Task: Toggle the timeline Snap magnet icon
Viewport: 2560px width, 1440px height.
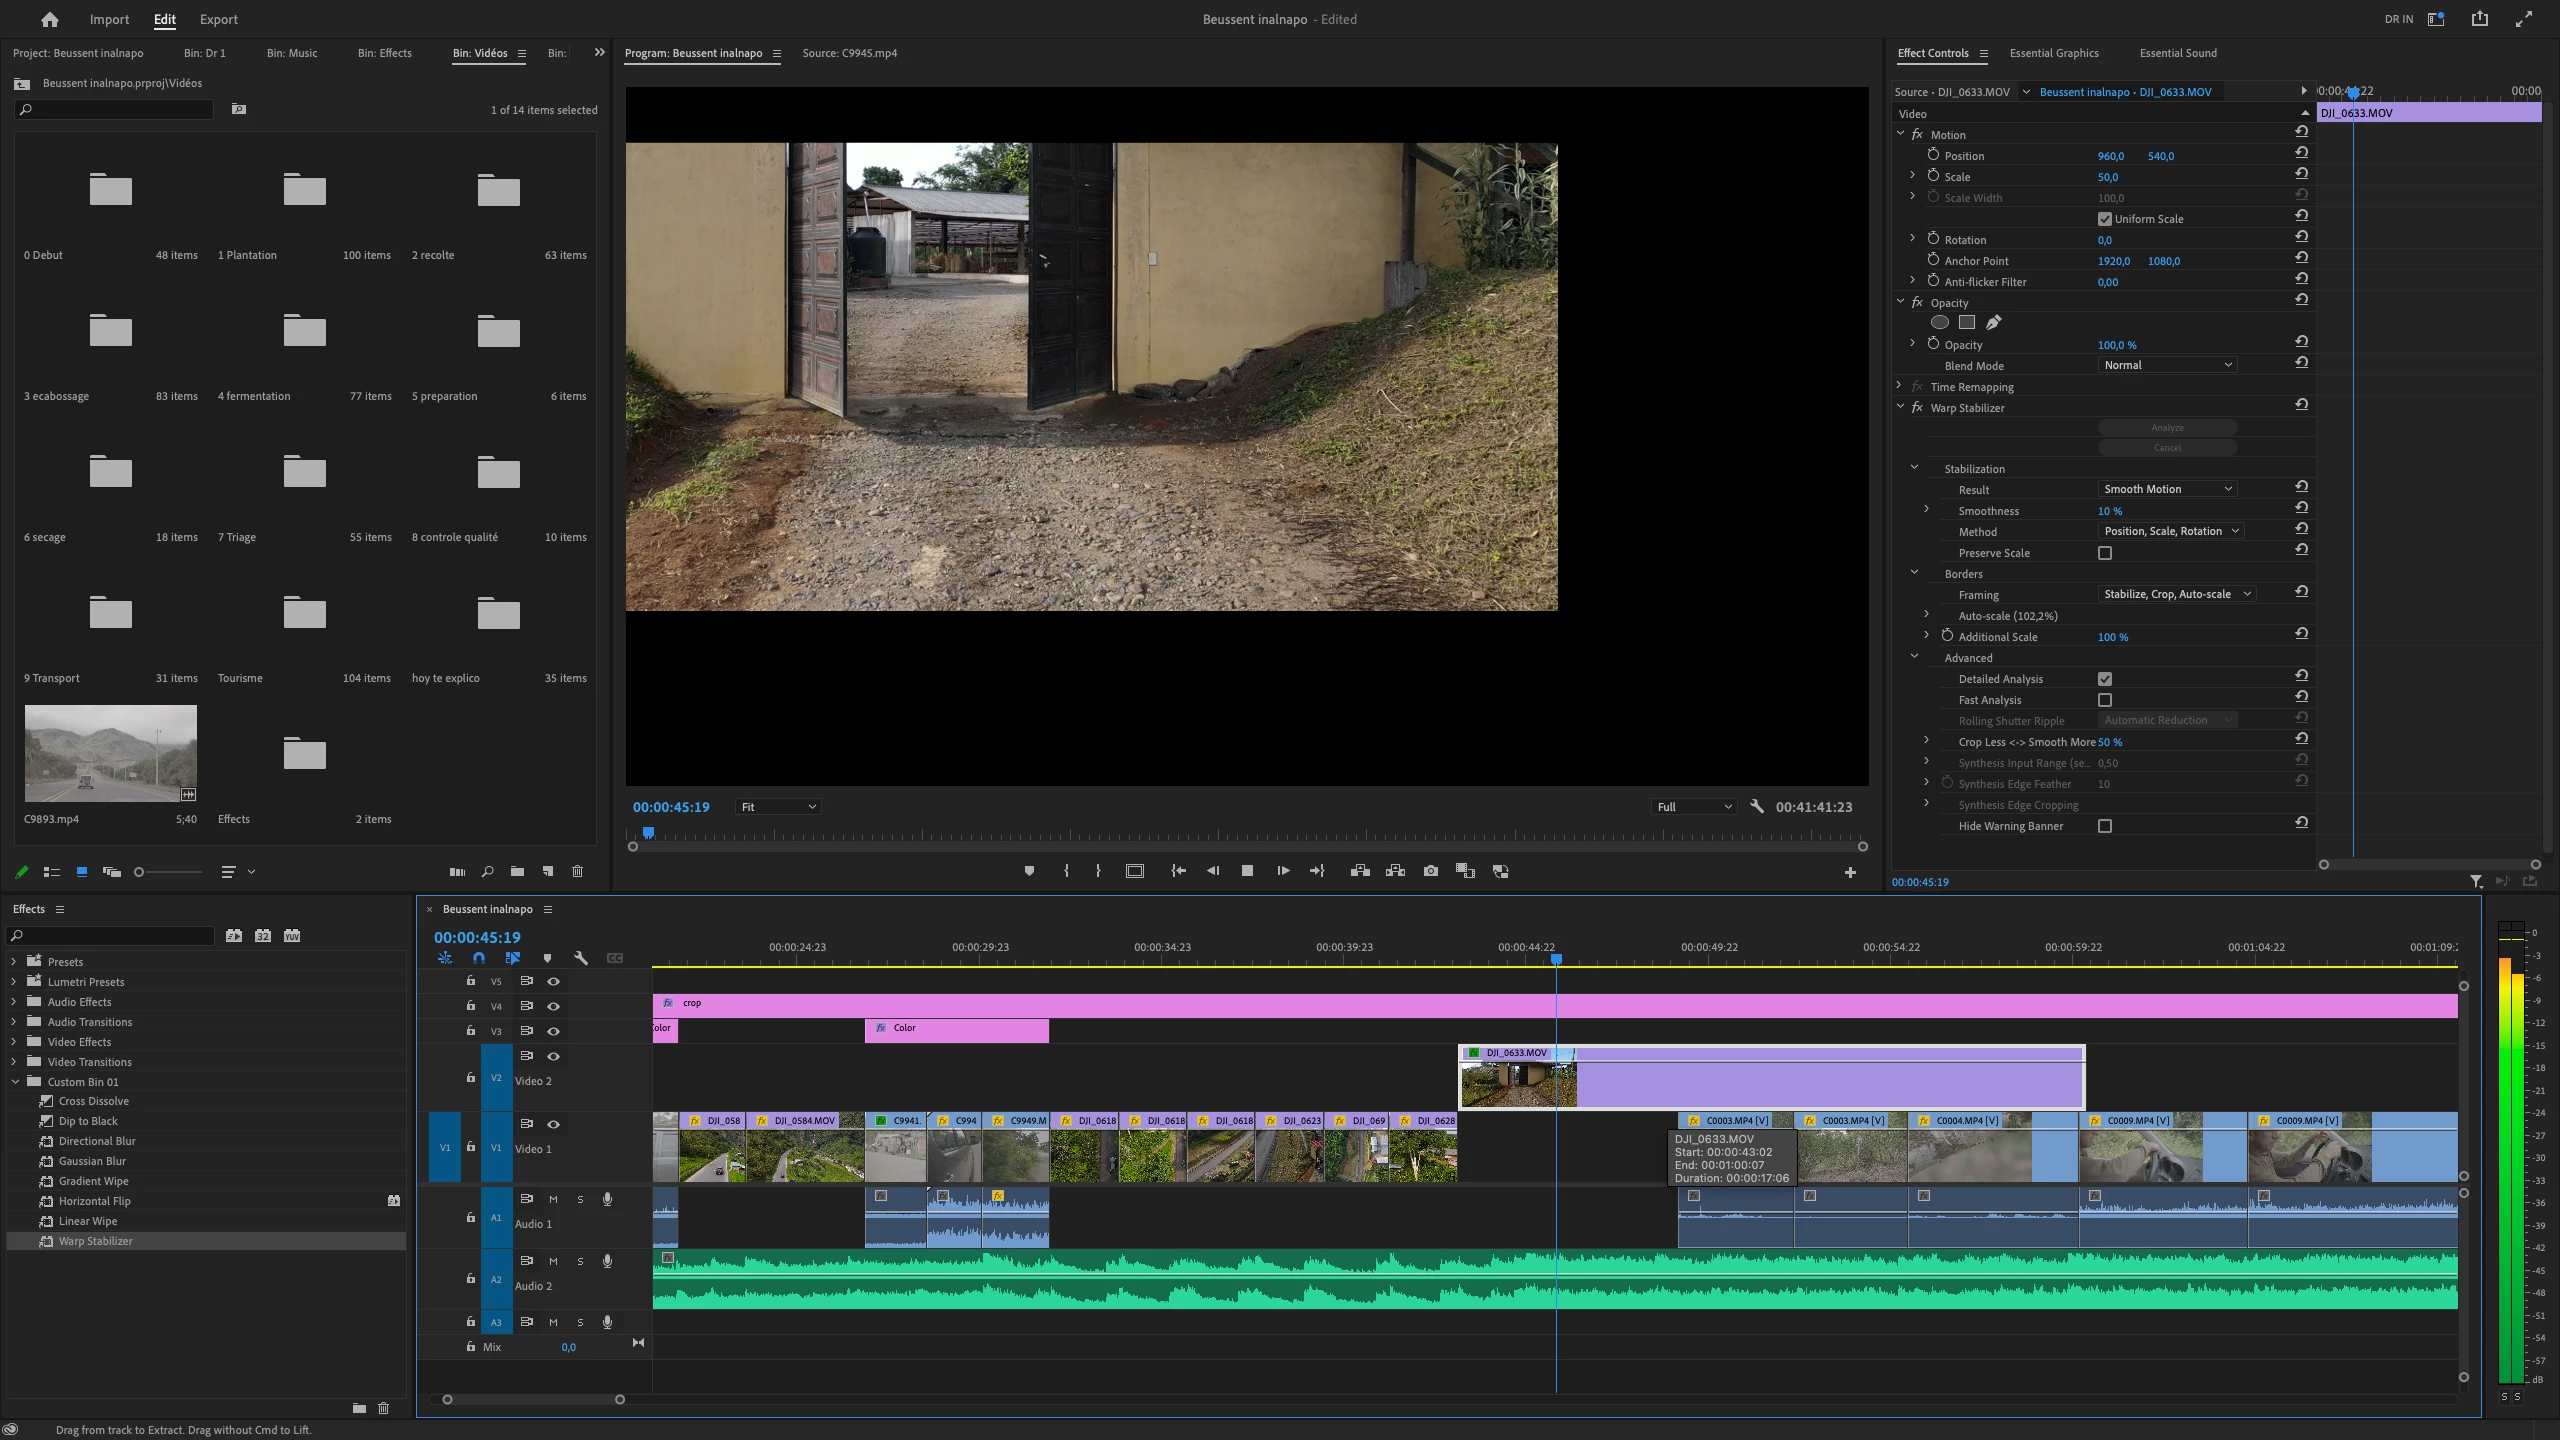Action: pyautogui.click(x=479, y=958)
